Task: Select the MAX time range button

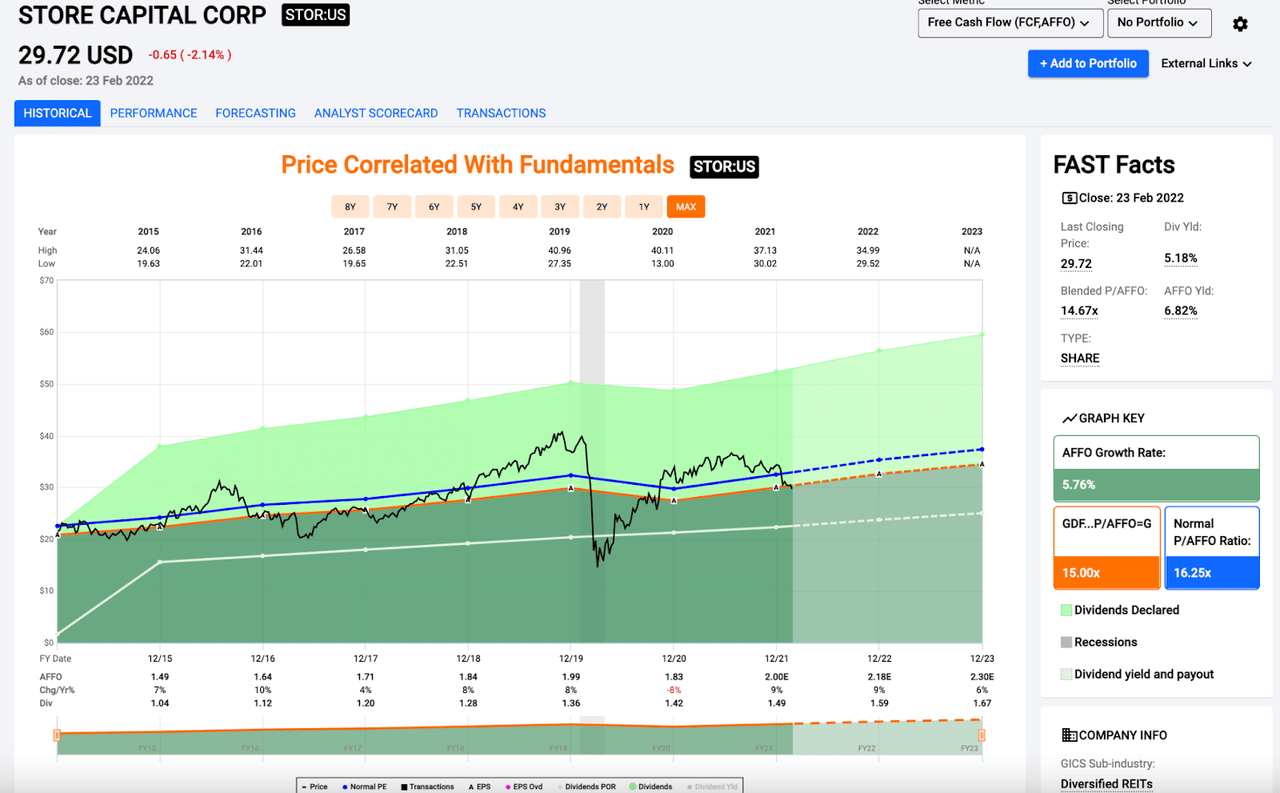Action: (x=686, y=207)
